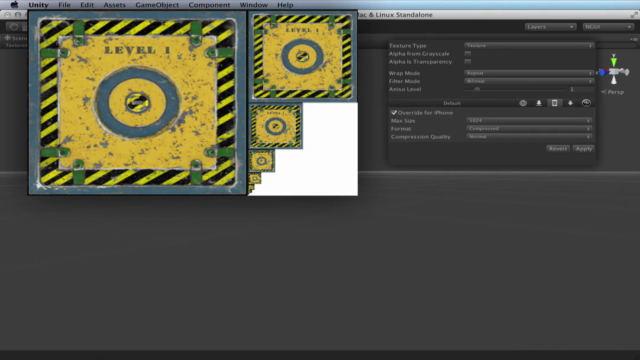This screenshot has width=640, height=360.
Task: Enable Alpha from Grayscale checkbox
Action: tap(468, 53)
